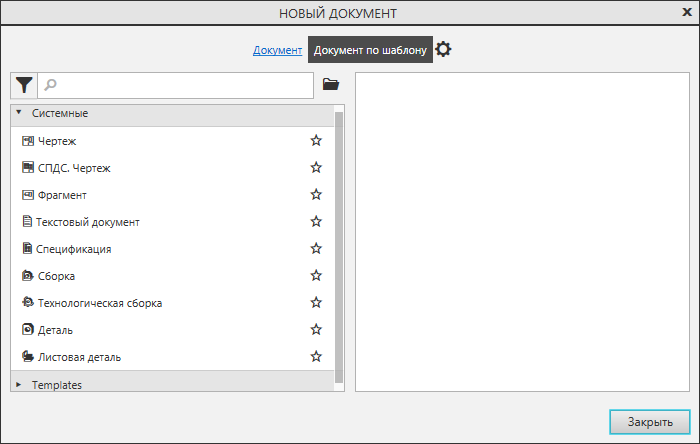The image size is (700, 444).
Task: Select the Чертеж template icon
Action: [x=28, y=141]
